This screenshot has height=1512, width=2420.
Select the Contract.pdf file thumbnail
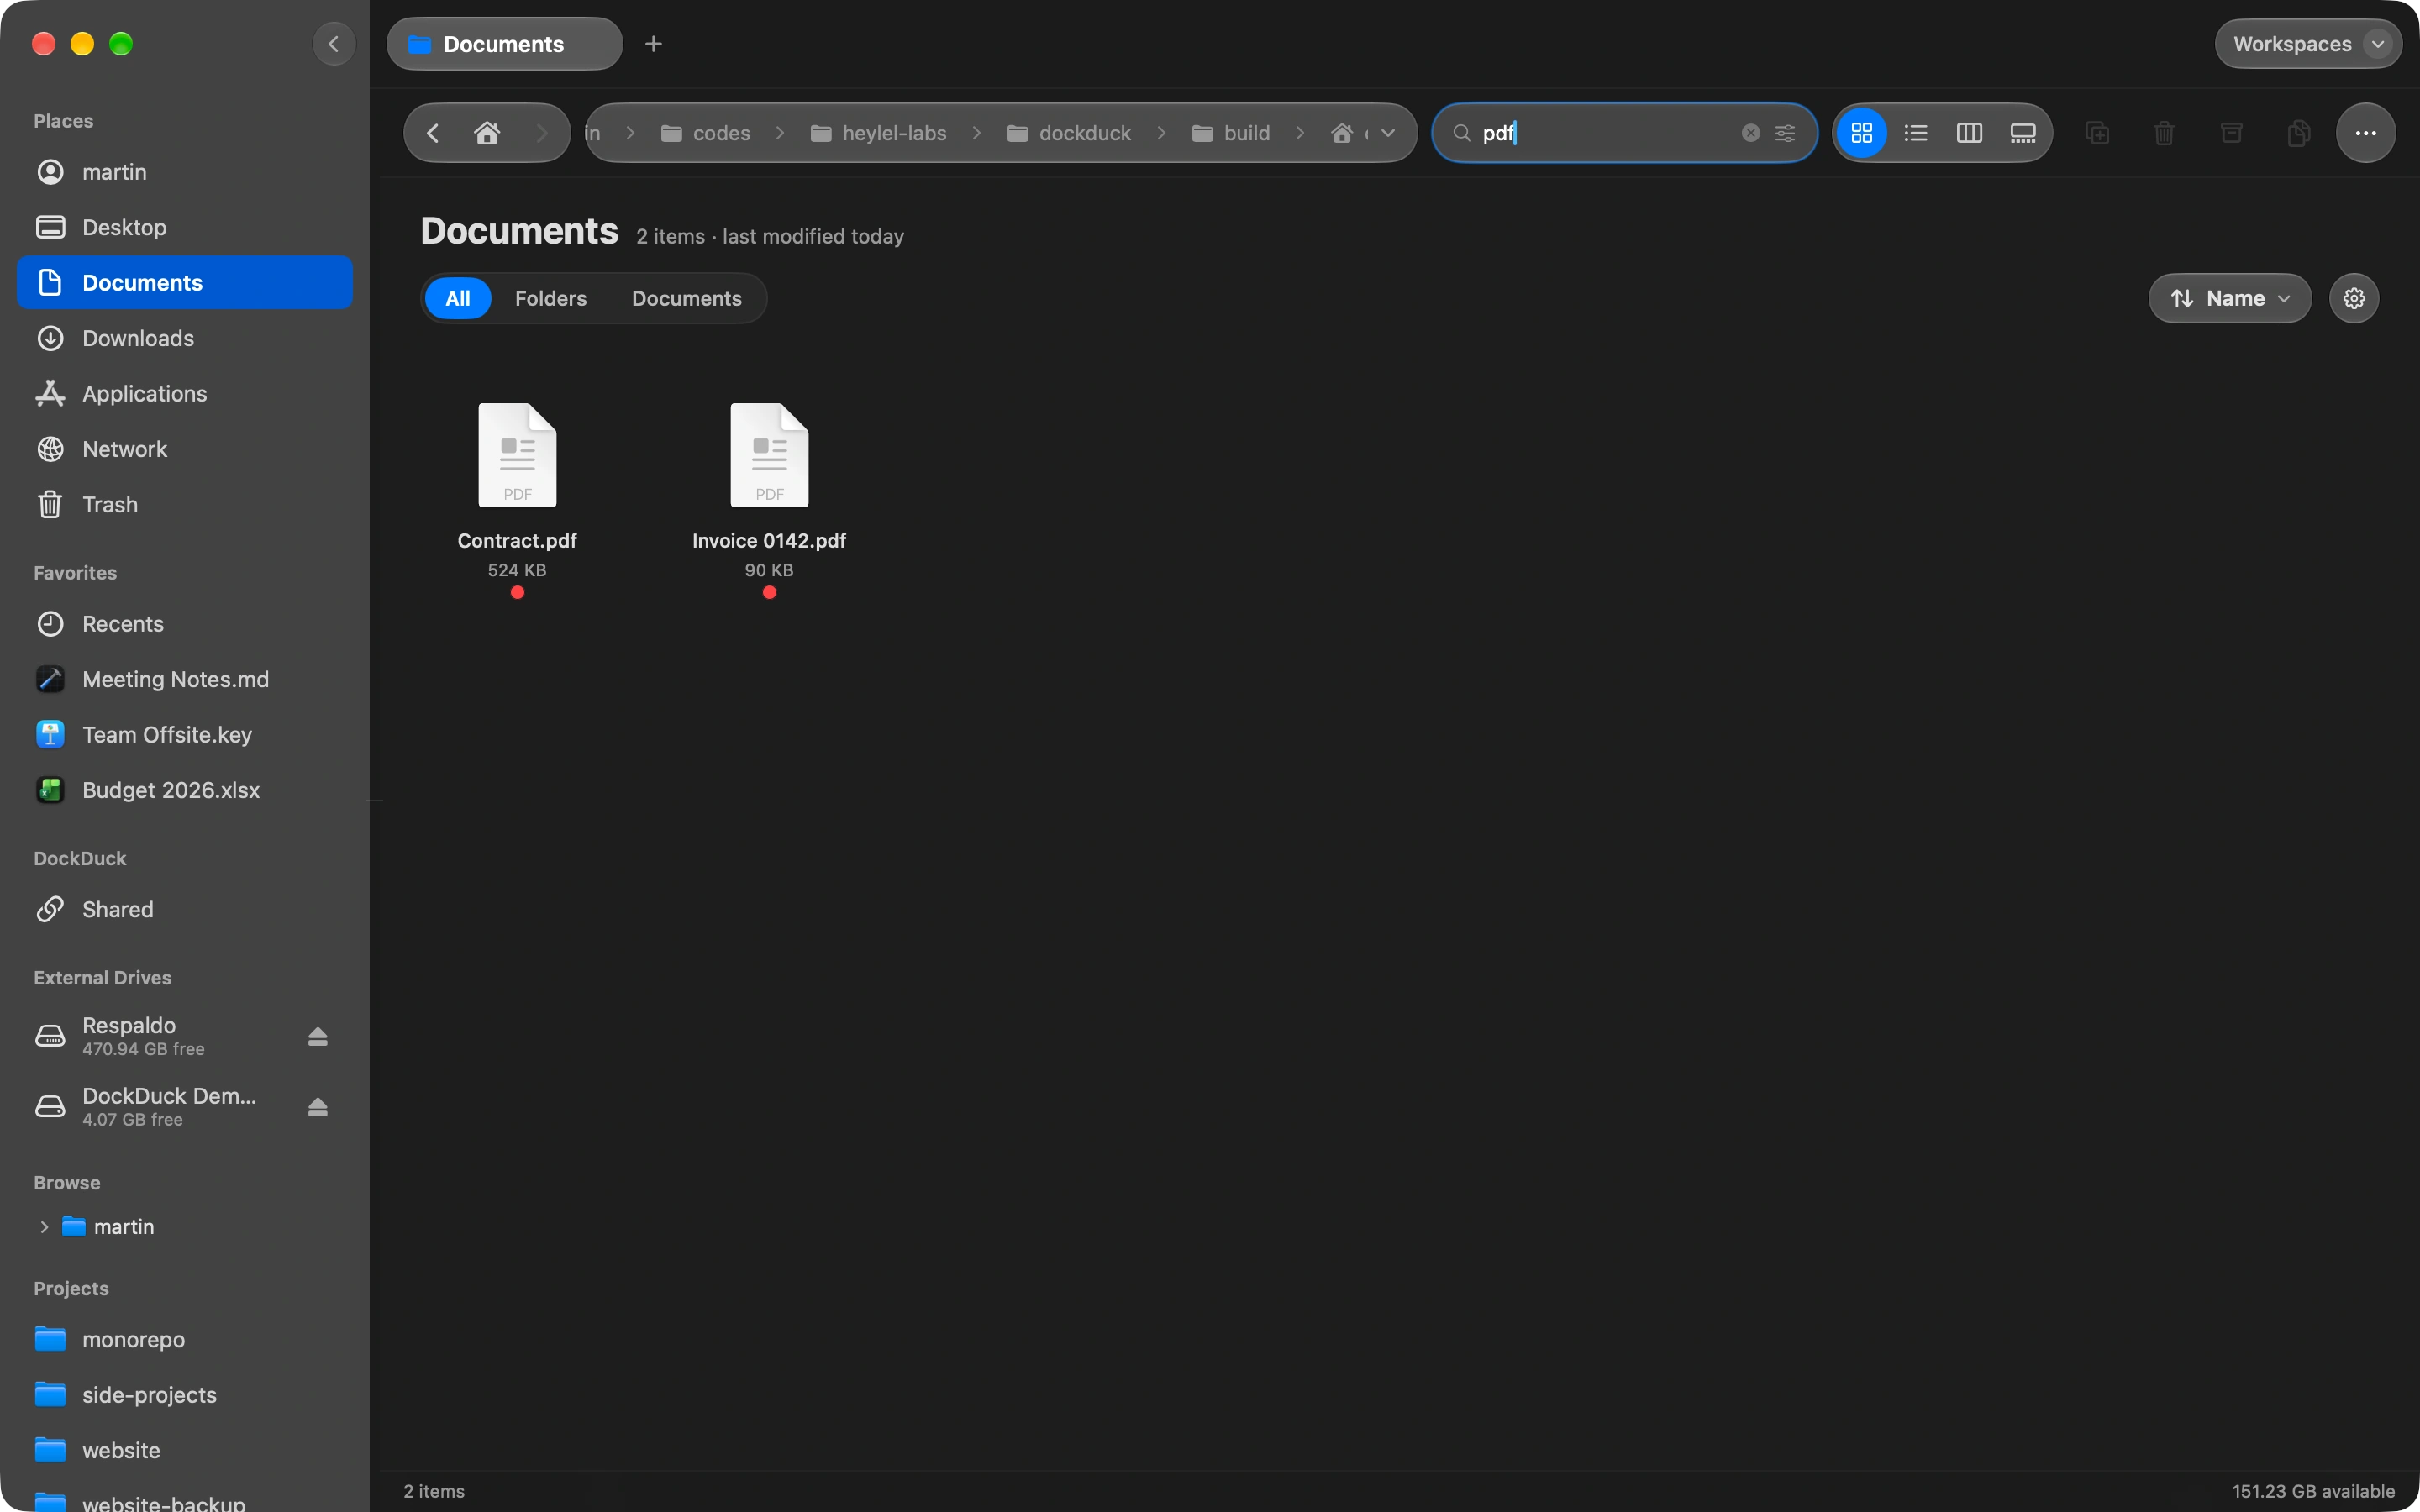(x=517, y=456)
